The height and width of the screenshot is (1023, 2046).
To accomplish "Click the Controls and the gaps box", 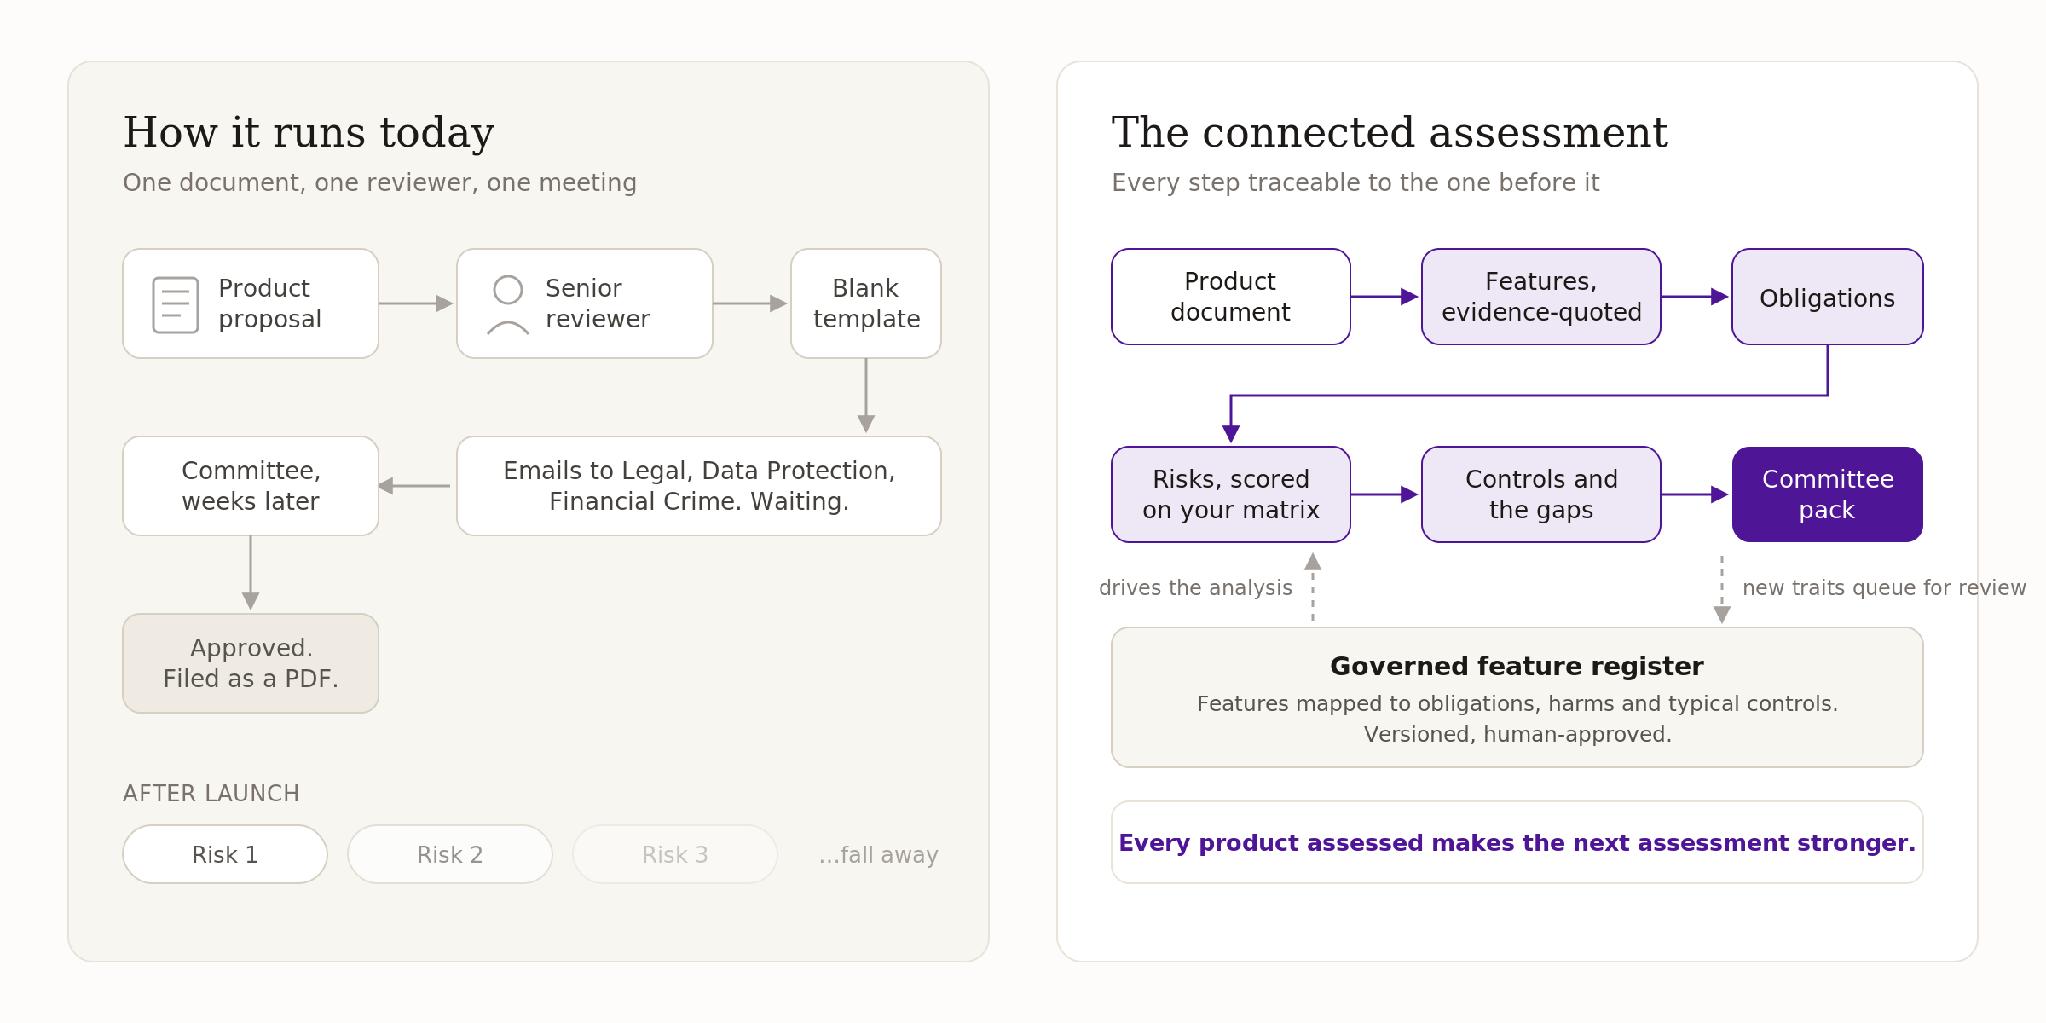I will 1541,494.
